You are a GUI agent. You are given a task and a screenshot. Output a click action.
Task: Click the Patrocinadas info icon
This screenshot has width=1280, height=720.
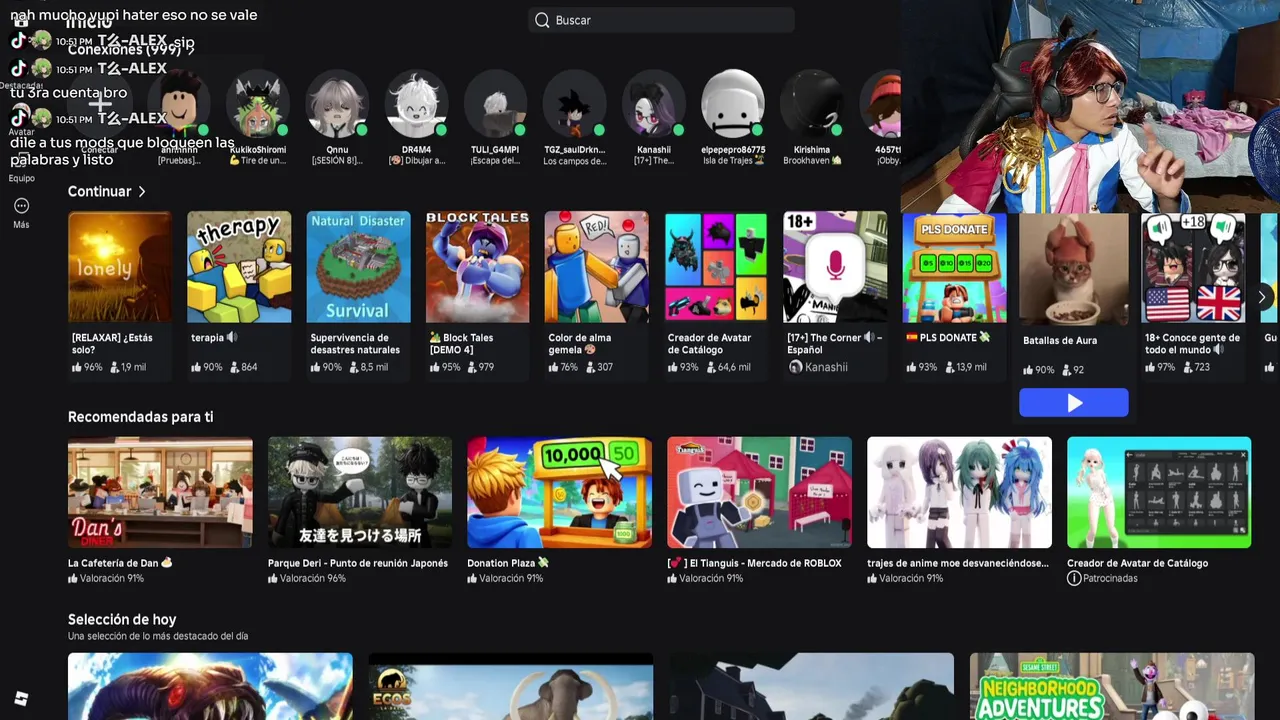[x=1074, y=579]
